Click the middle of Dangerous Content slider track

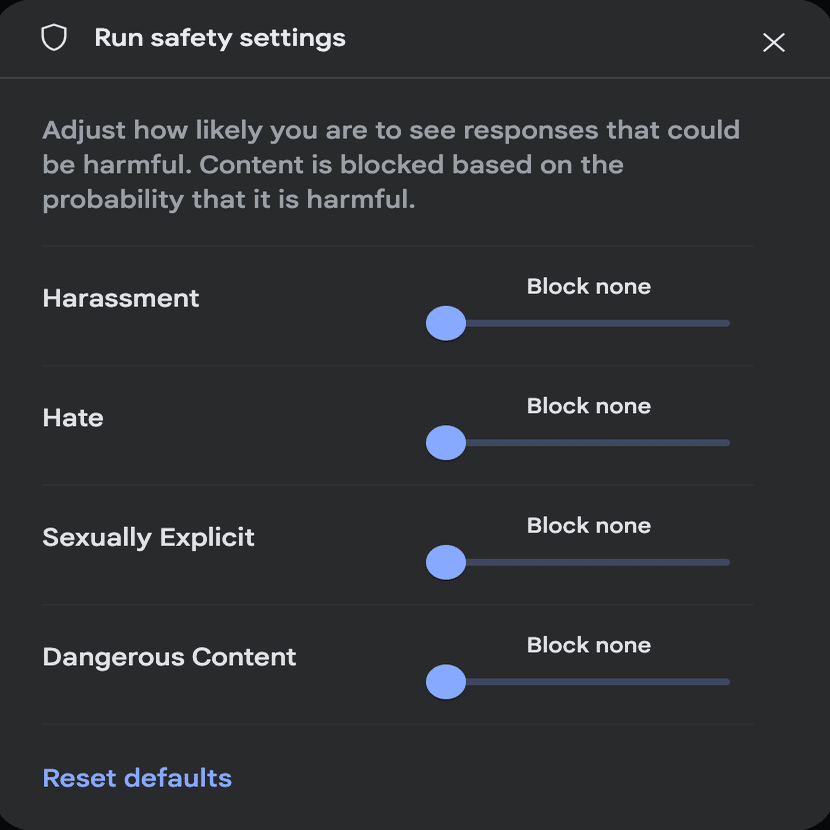(578, 682)
